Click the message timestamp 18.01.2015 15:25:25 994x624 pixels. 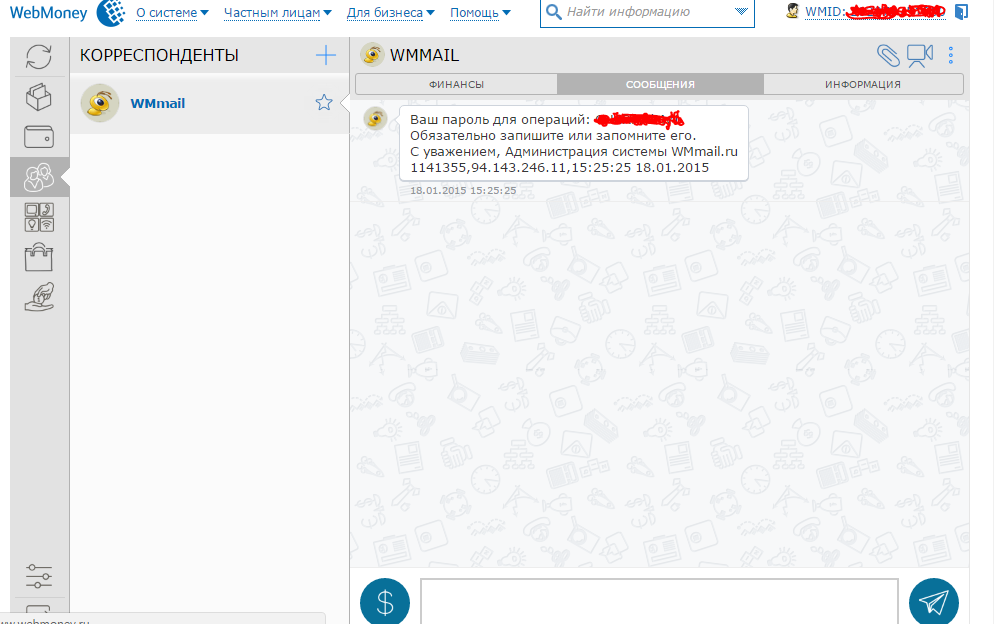tap(463, 190)
